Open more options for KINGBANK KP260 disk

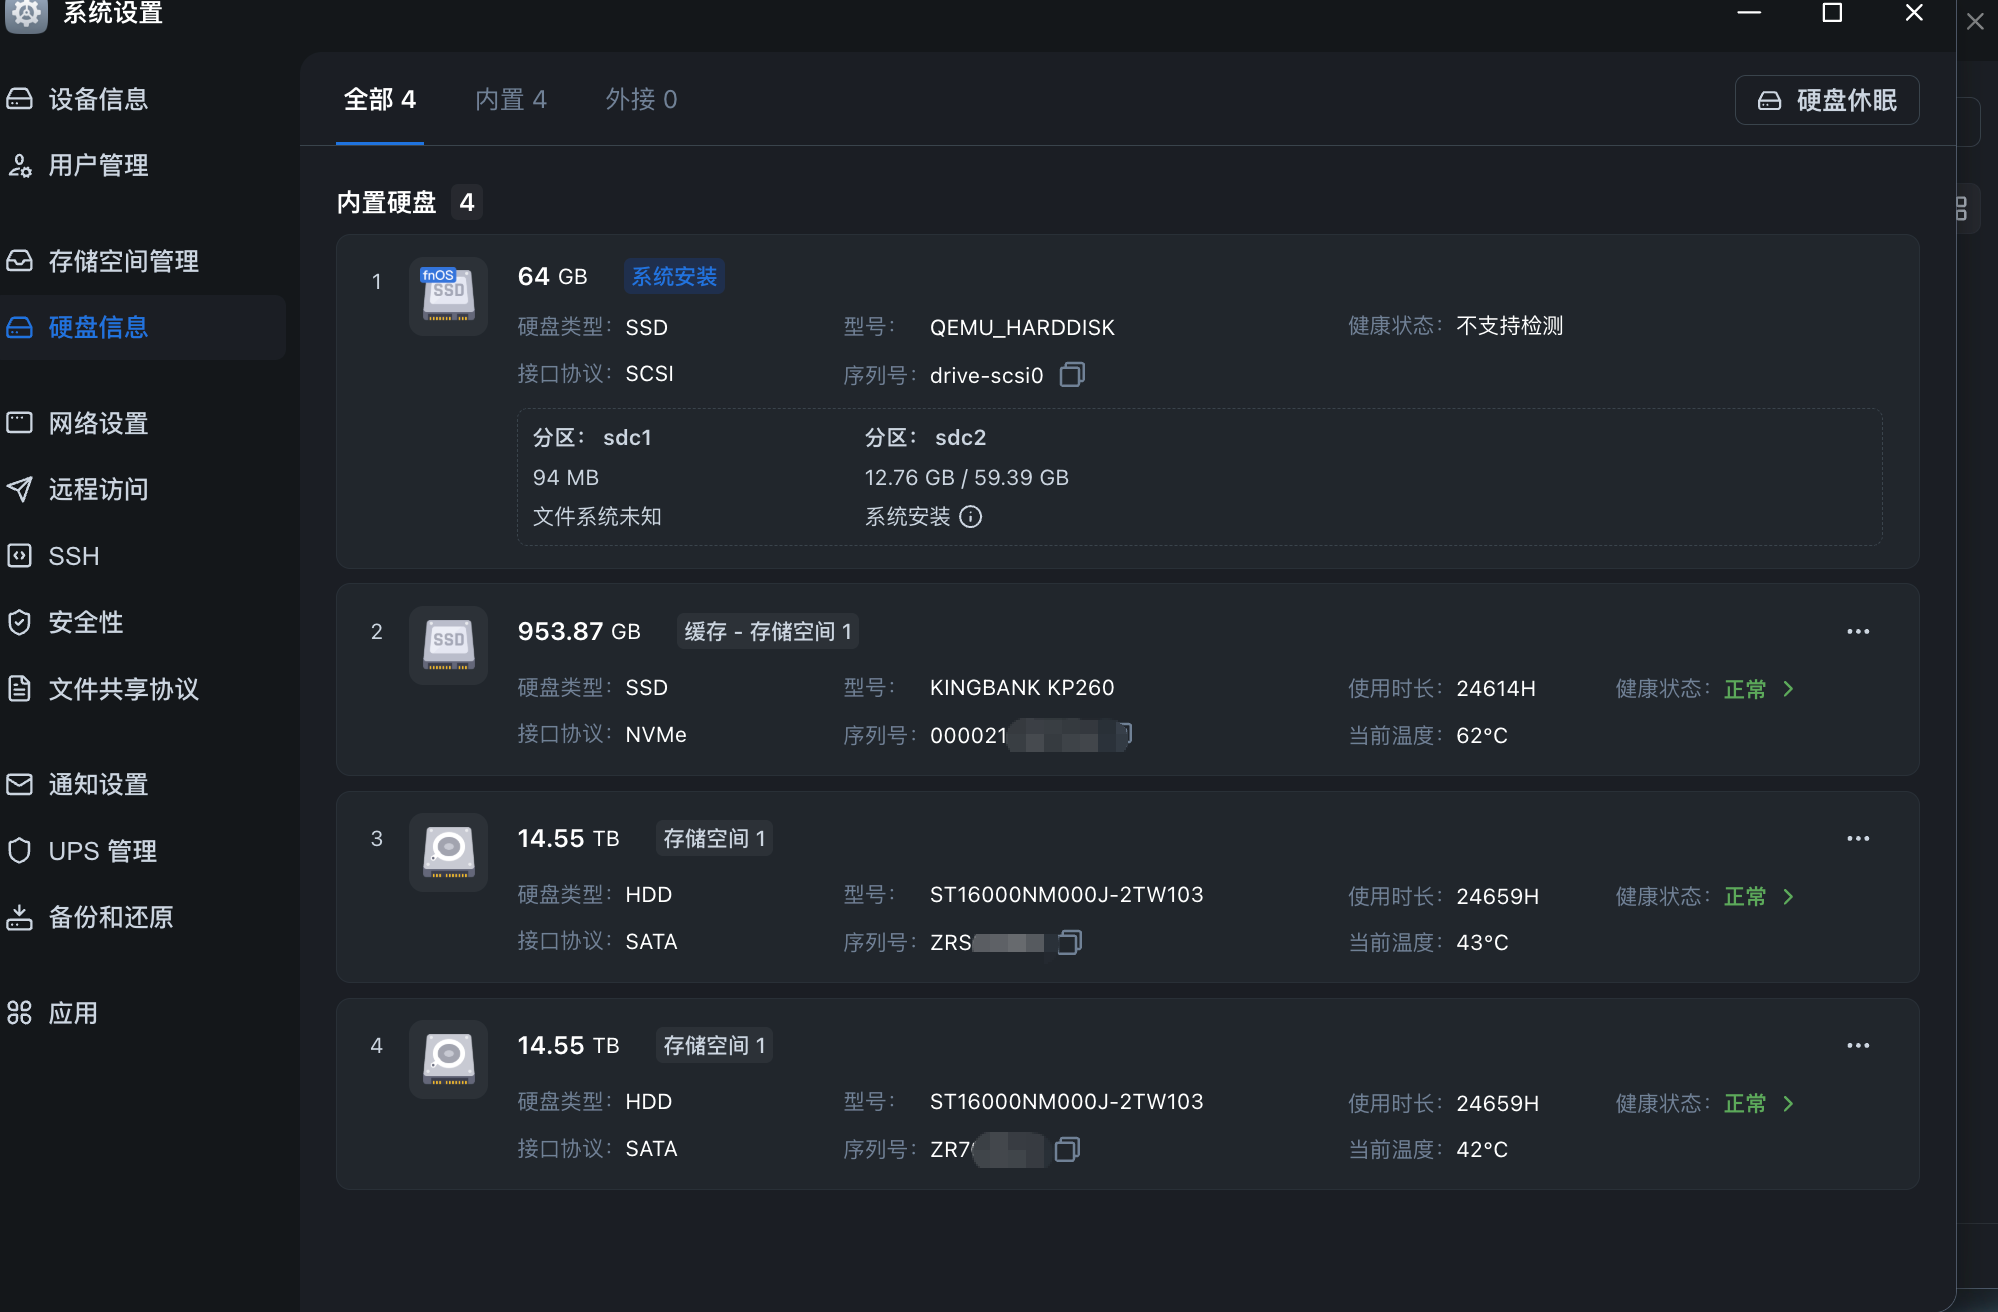1857,632
